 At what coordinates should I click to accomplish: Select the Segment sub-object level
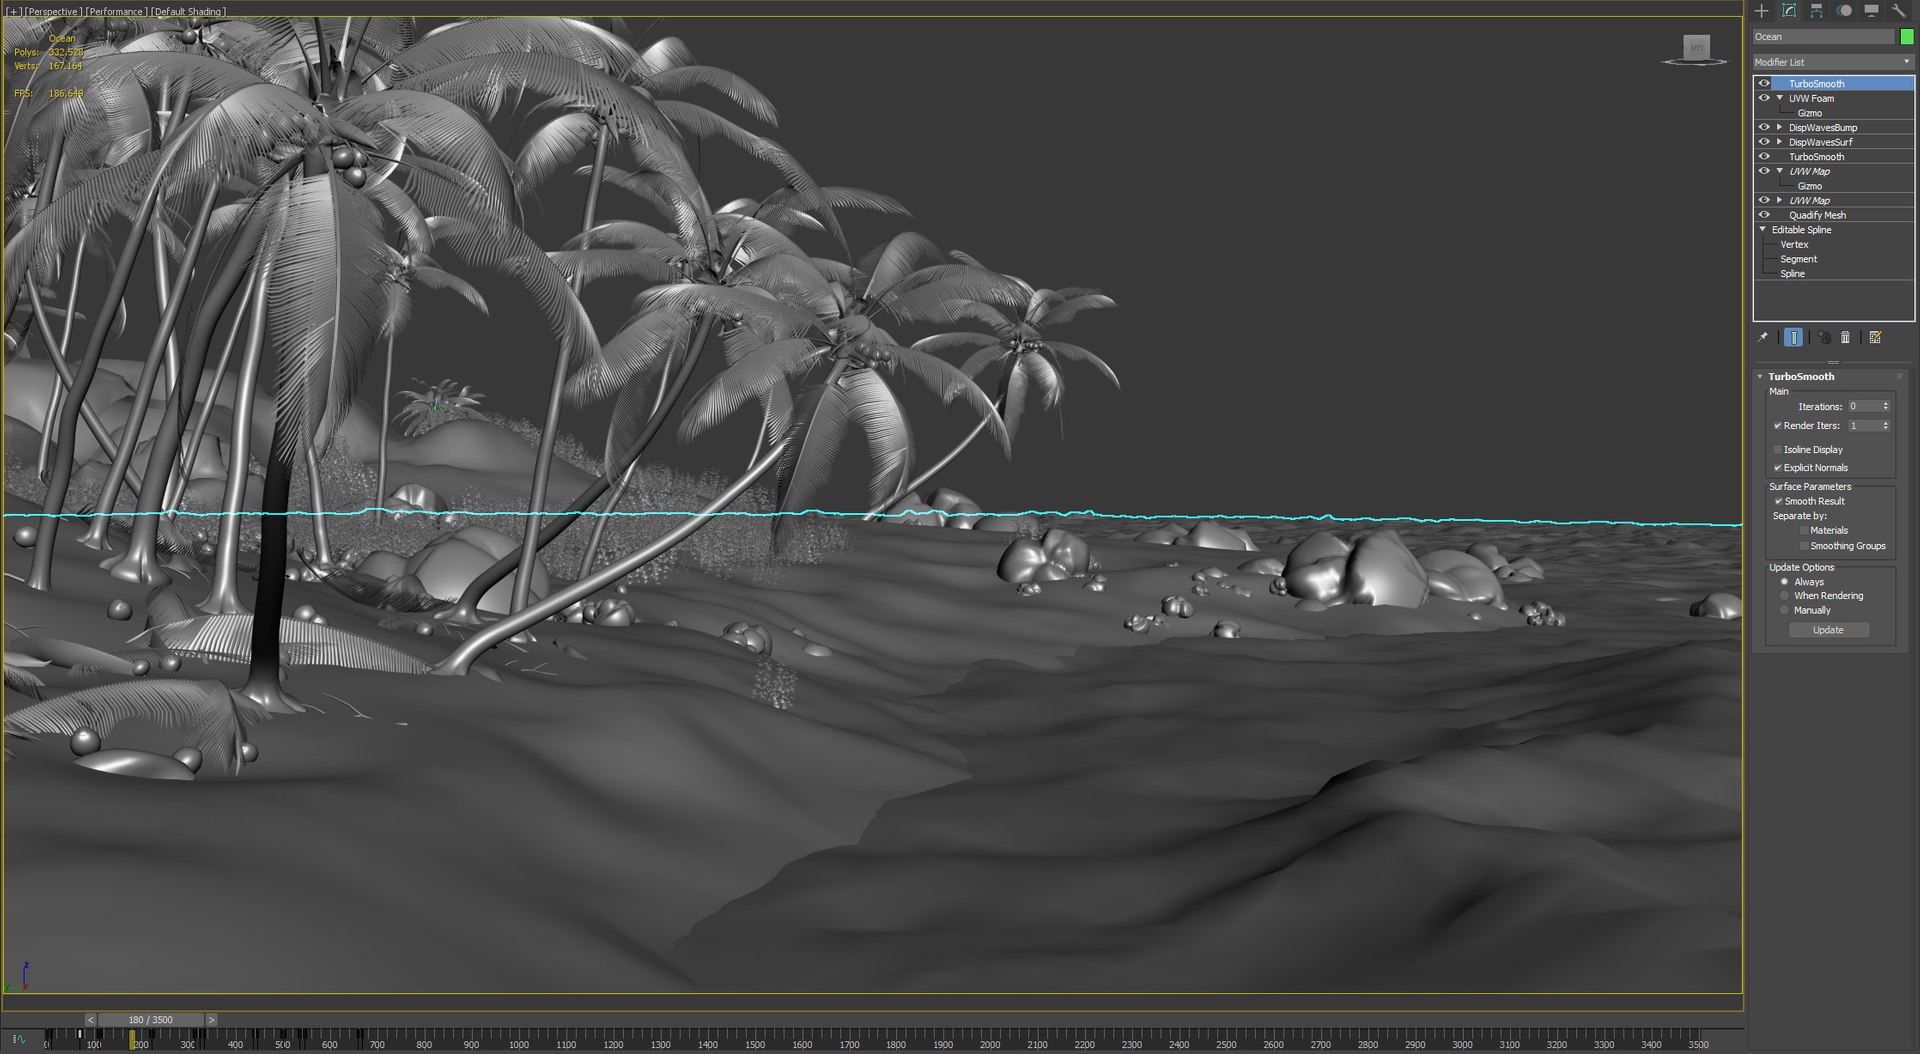click(x=1798, y=259)
